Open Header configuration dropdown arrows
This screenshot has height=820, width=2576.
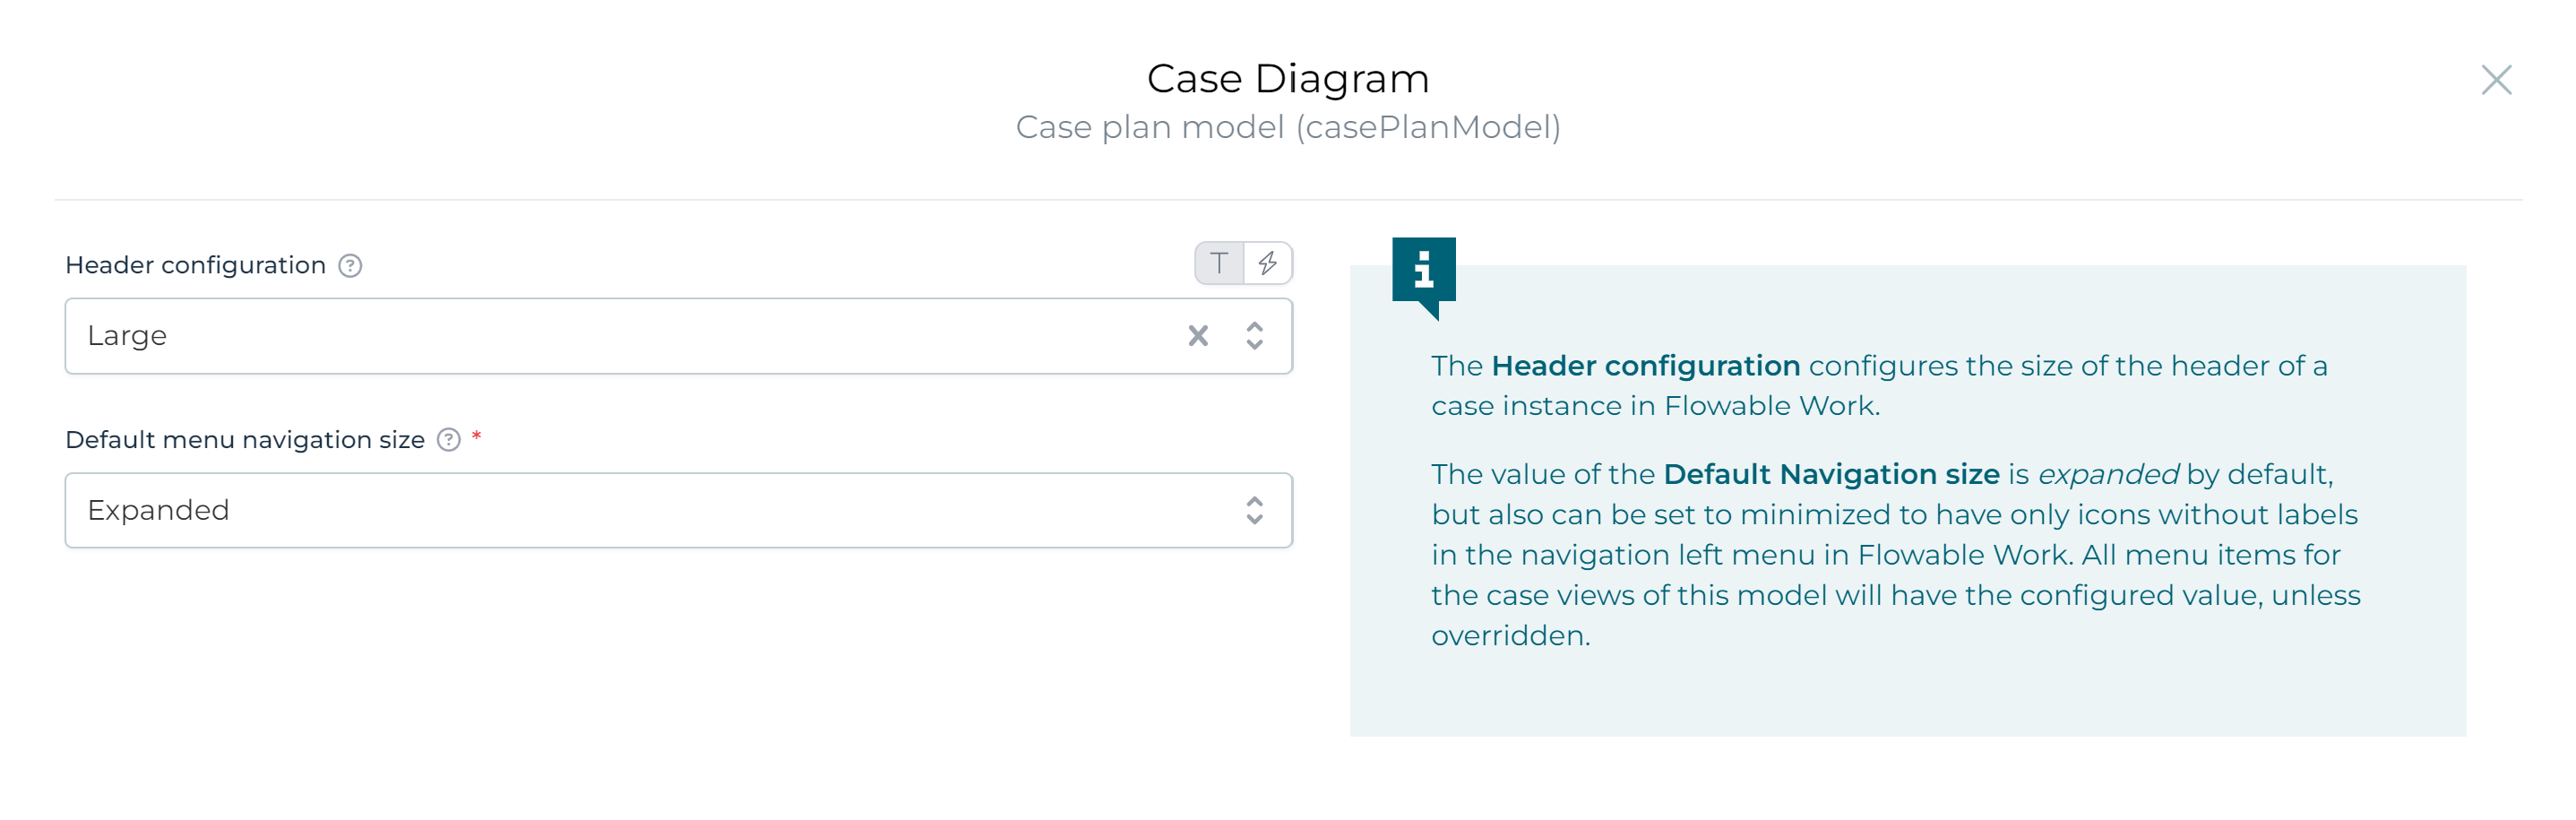(1254, 336)
